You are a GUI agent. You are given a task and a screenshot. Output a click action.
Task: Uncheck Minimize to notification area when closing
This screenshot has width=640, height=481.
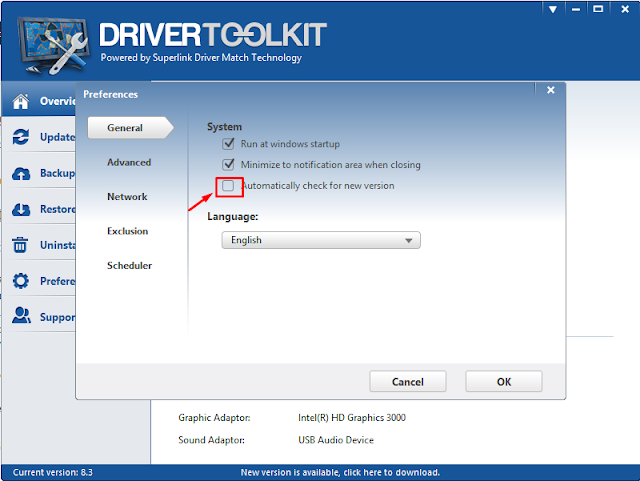coord(228,165)
